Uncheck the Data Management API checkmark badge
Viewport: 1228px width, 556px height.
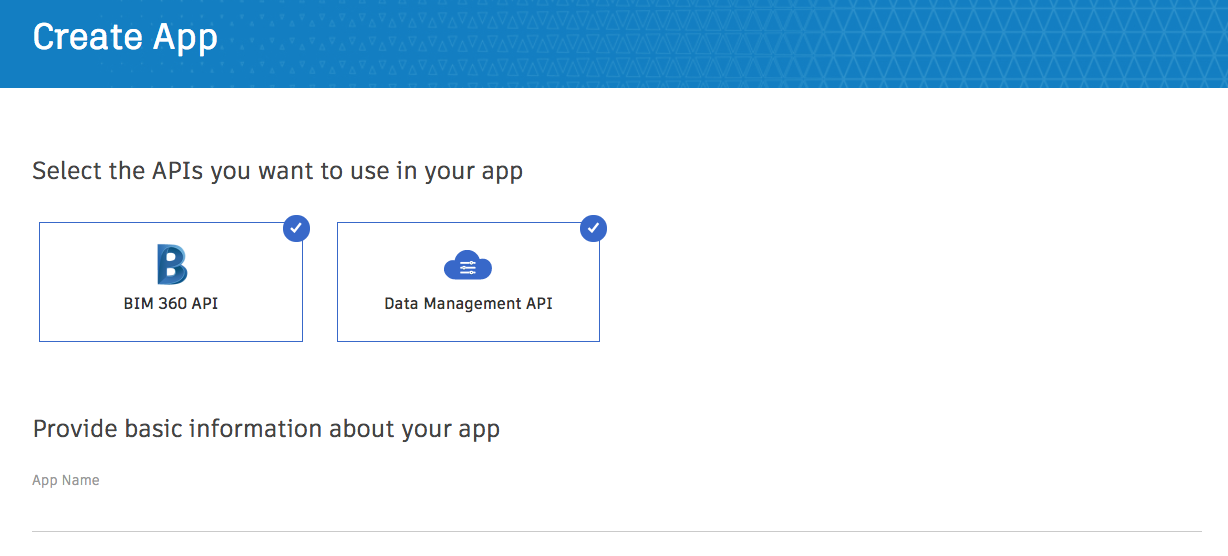[x=594, y=229]
